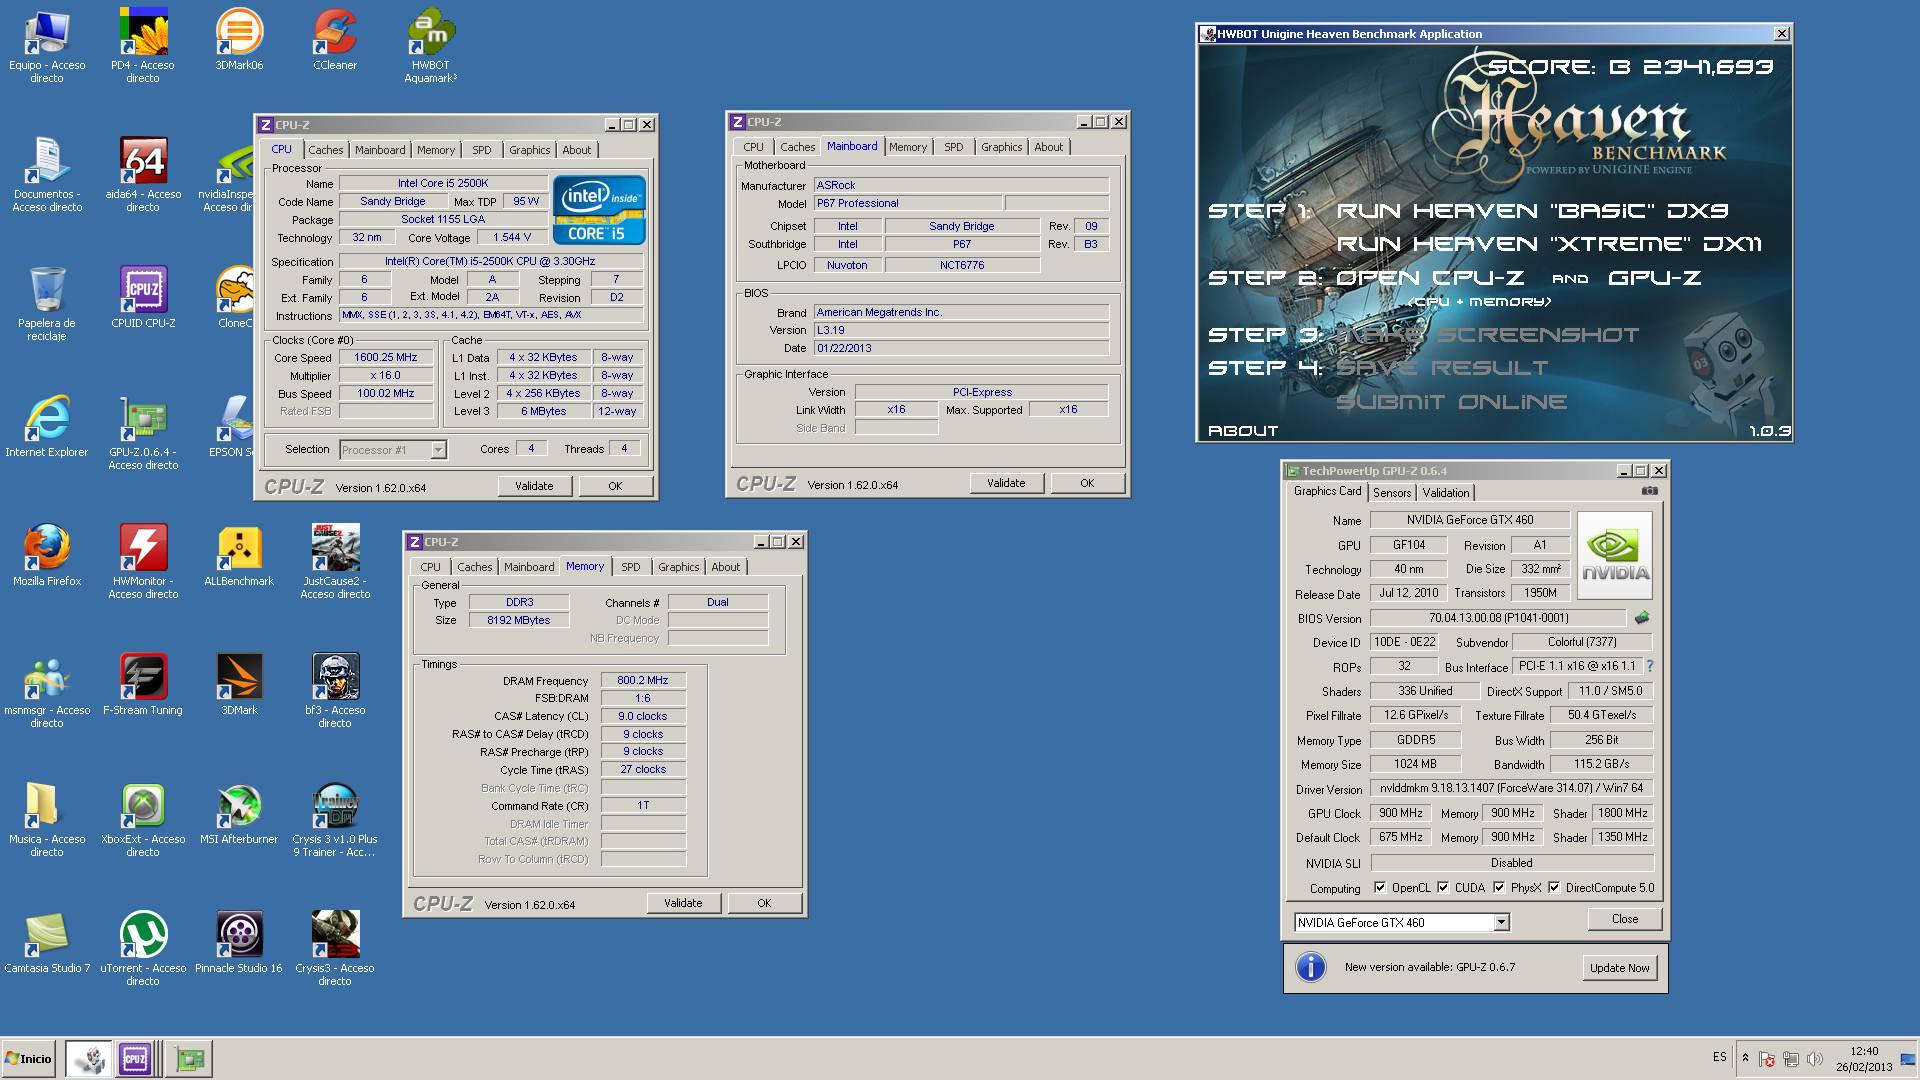This screenshot has height=1080, width=1920.
Task: Open About tab in CPU-Z CPU window
Action: click(x=576, y=150)
